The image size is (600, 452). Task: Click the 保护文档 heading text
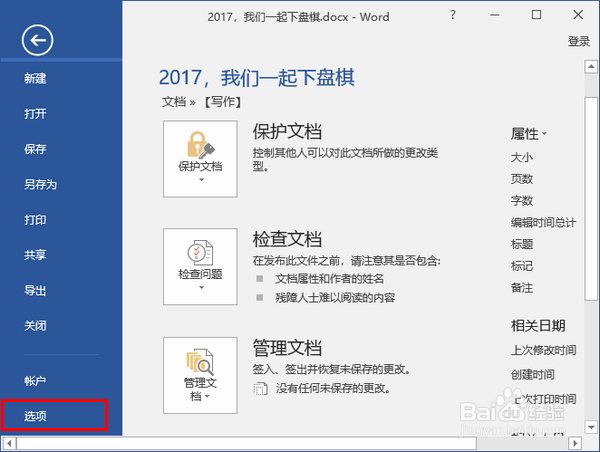pos(287,131)
